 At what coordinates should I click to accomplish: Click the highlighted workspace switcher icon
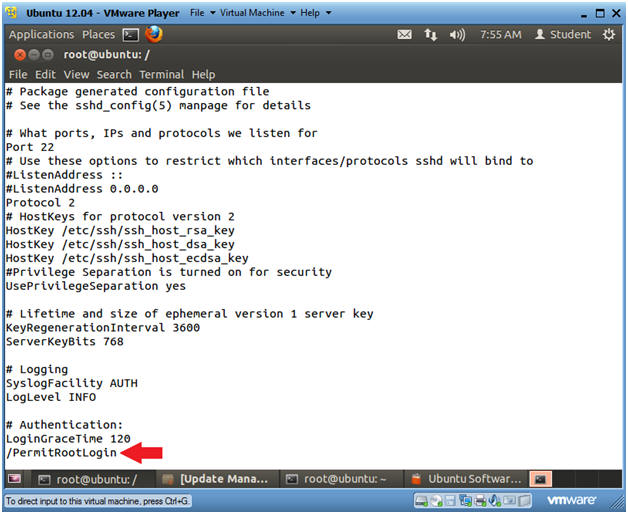[540, 479]
